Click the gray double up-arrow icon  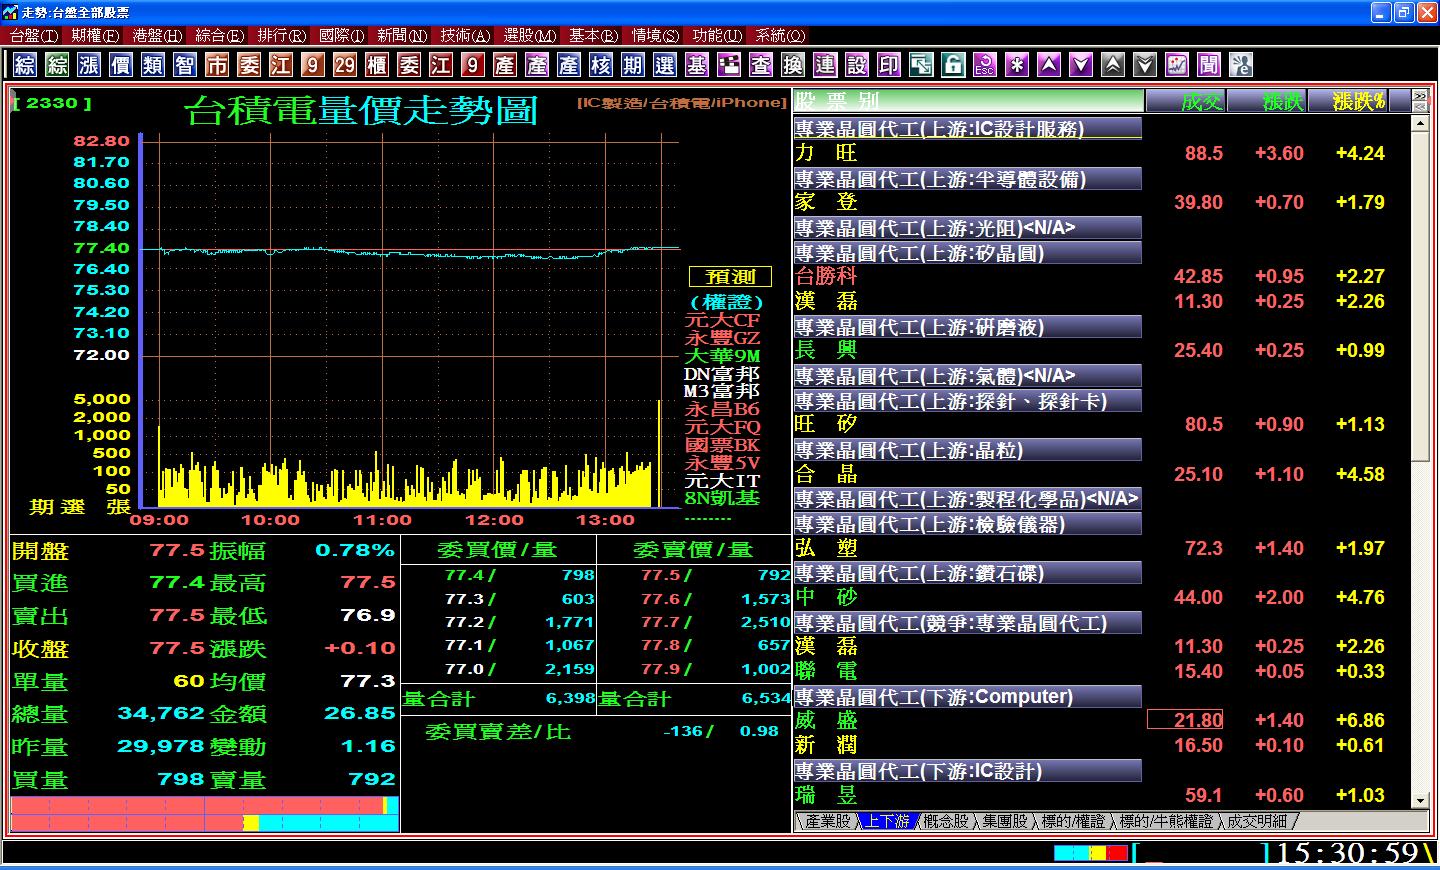[1113, 65]
